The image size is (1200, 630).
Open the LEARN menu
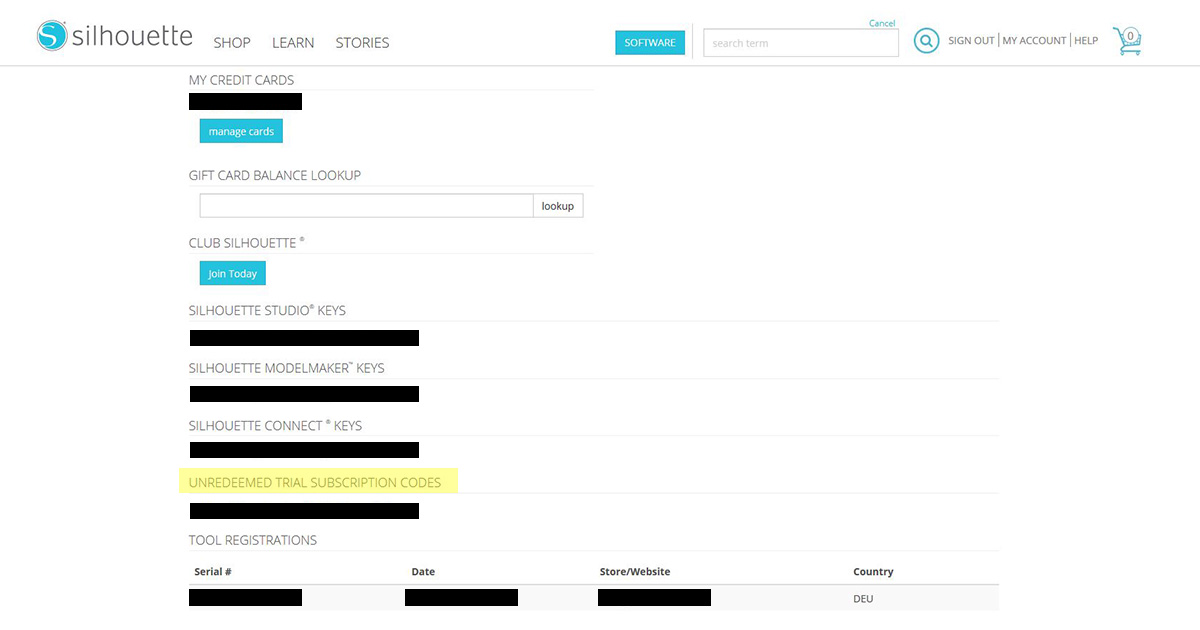(x=293, y=43)
